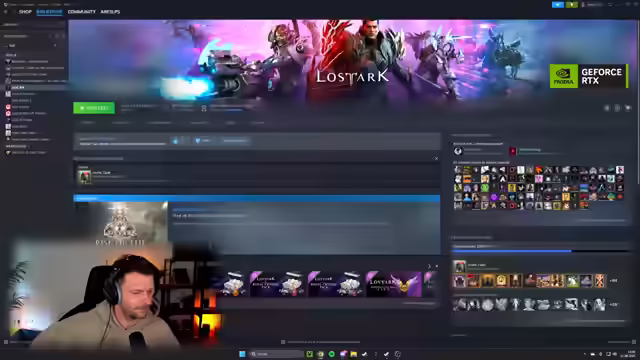
Task: Click the Lost Ark banner logo
Action: [x=353, y=77]
